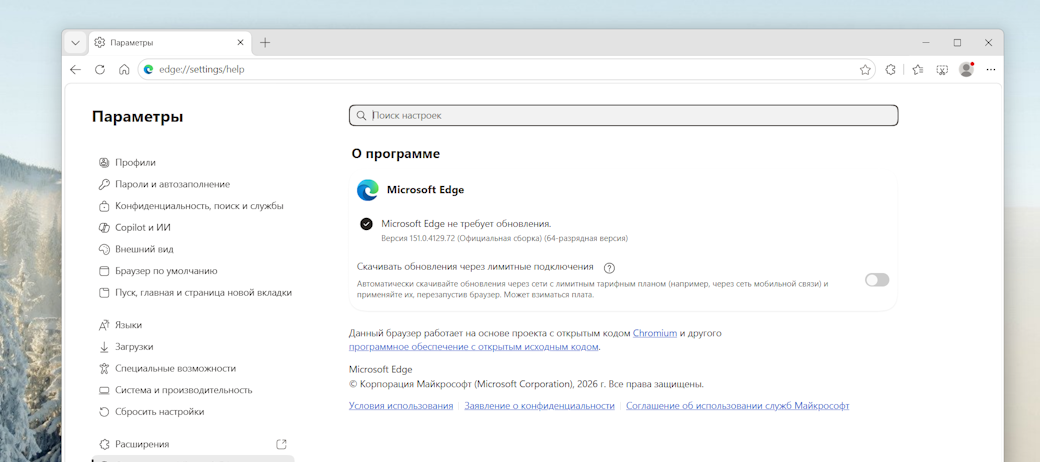Screen dimensions: 1040x462
Task: Click text Microsoft Edge не требует обновления
Action: [x=466, y=223]
